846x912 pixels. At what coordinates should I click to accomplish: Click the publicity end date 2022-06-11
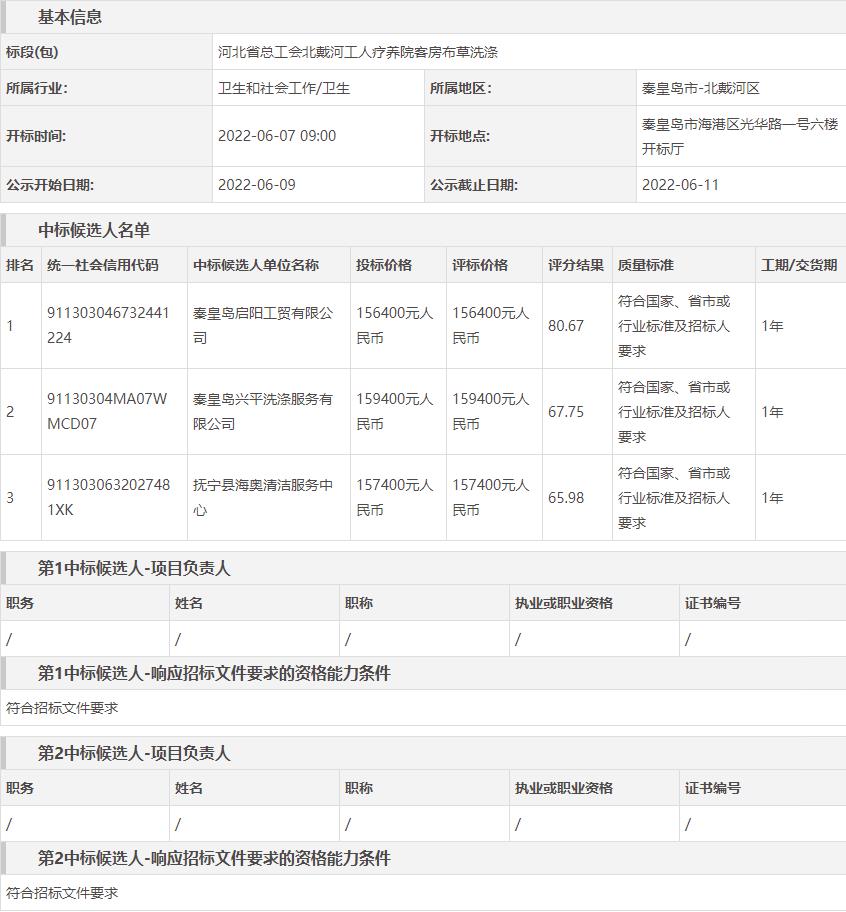click(x=680, y=185)
